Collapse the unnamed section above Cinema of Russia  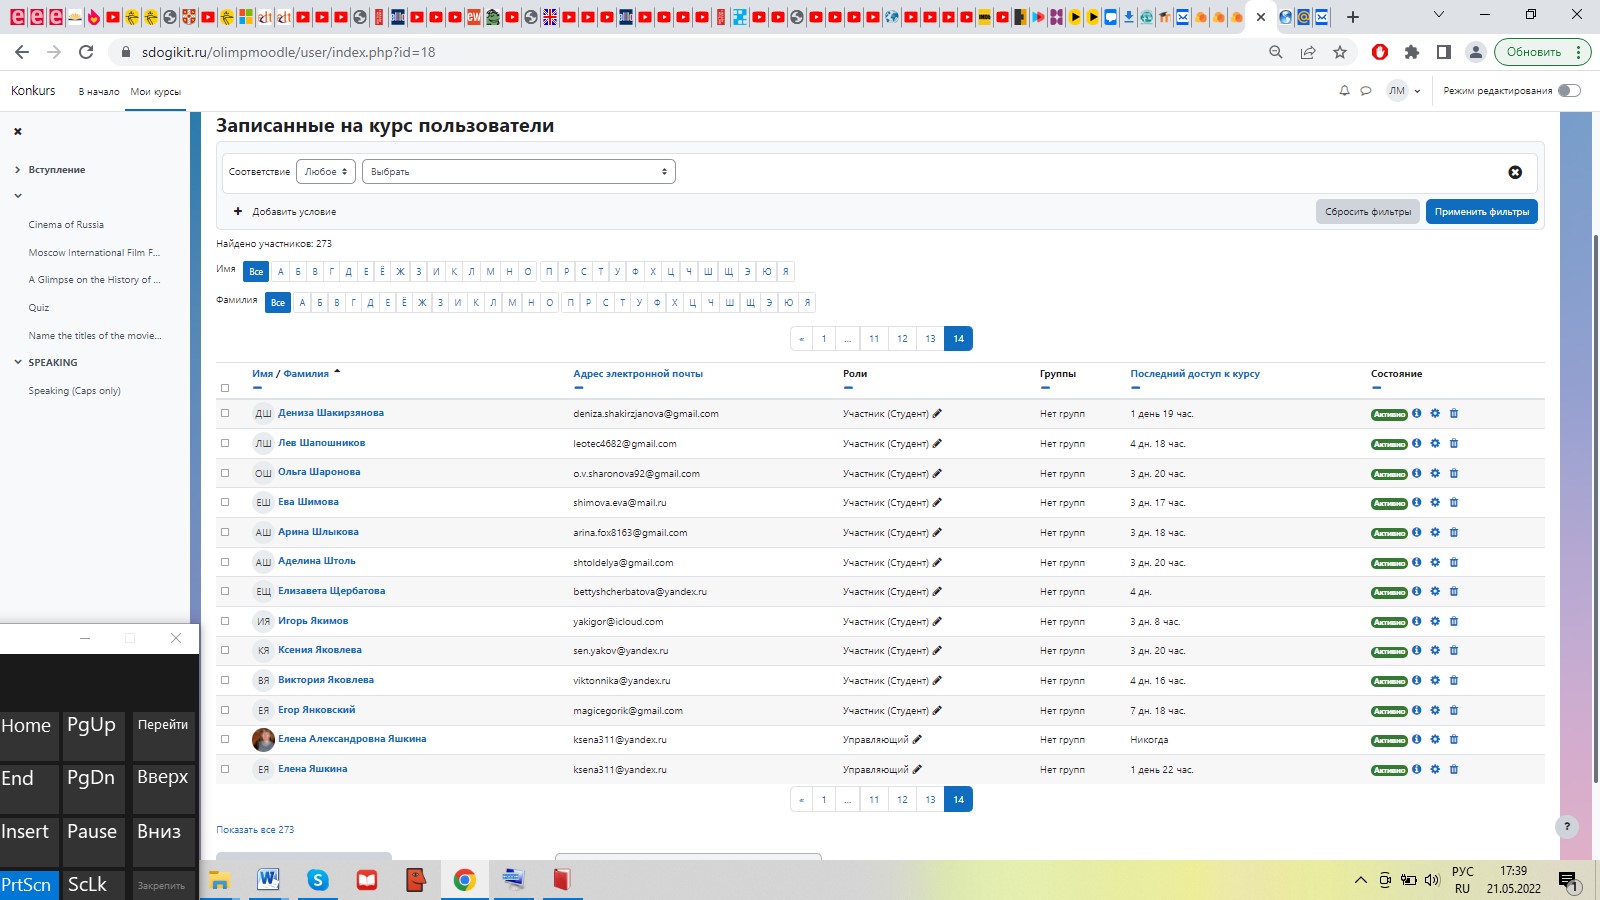point(18,196)
